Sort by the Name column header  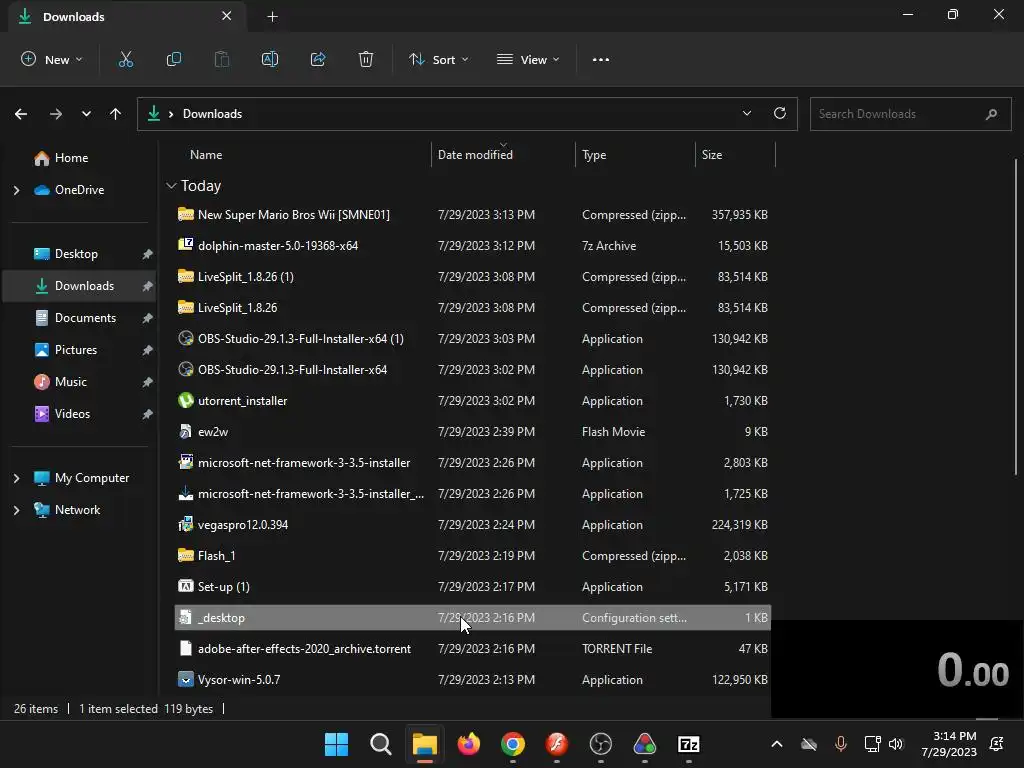point(206,155)
